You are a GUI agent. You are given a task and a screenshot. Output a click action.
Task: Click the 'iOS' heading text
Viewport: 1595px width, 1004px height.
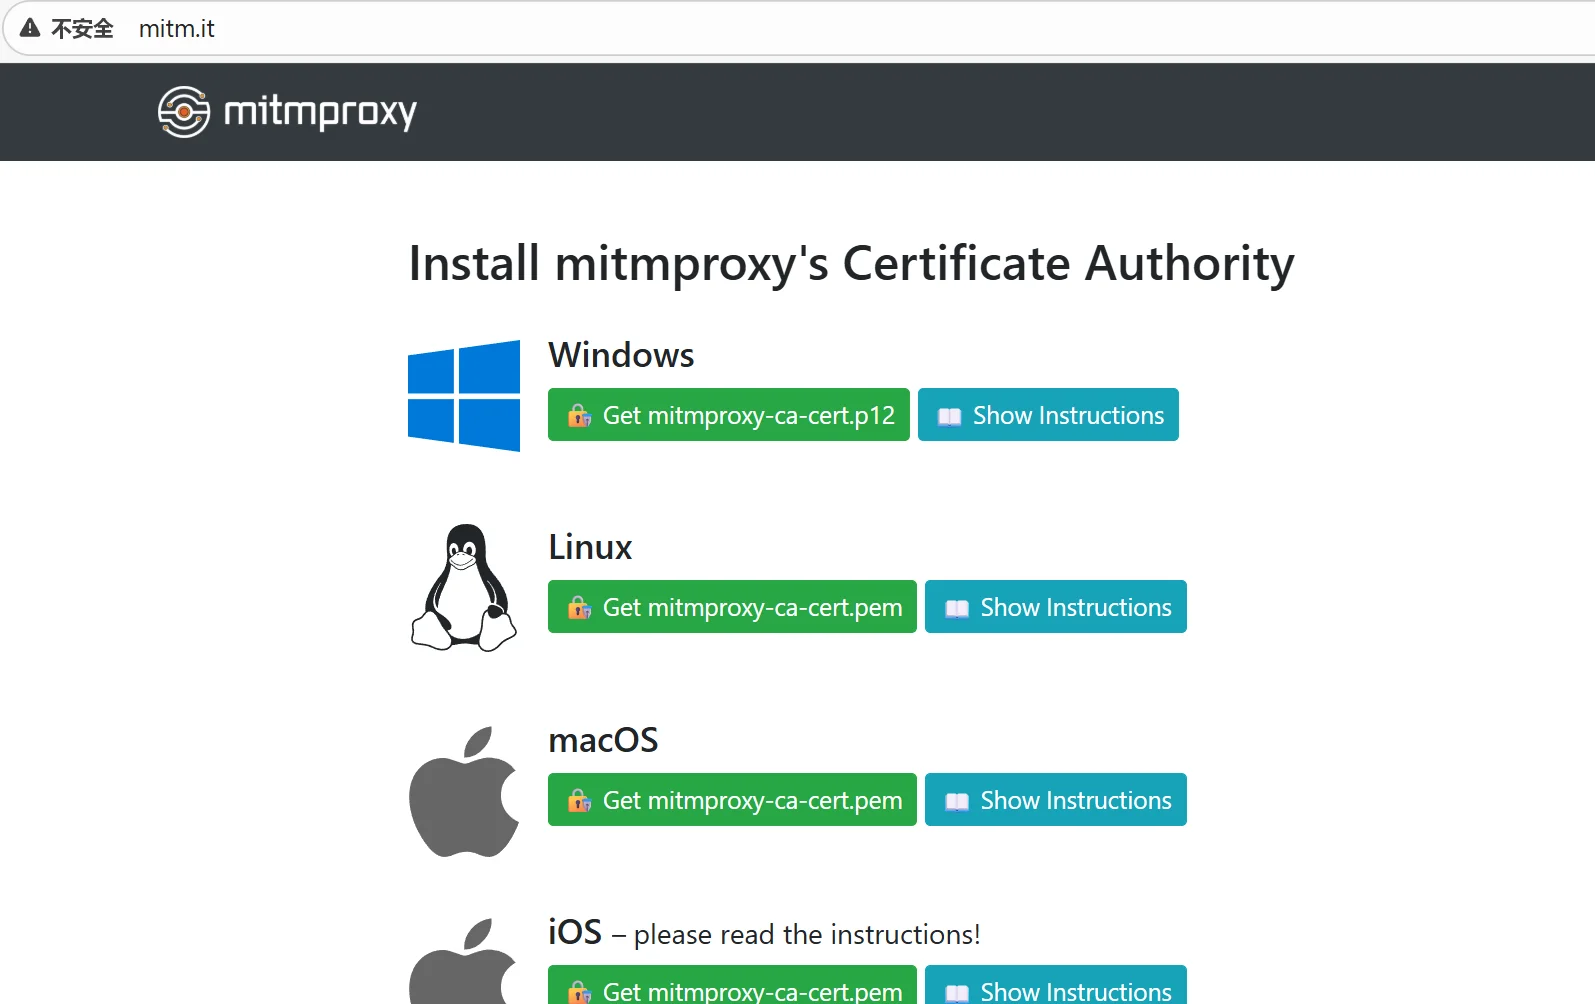coord(575,932)
